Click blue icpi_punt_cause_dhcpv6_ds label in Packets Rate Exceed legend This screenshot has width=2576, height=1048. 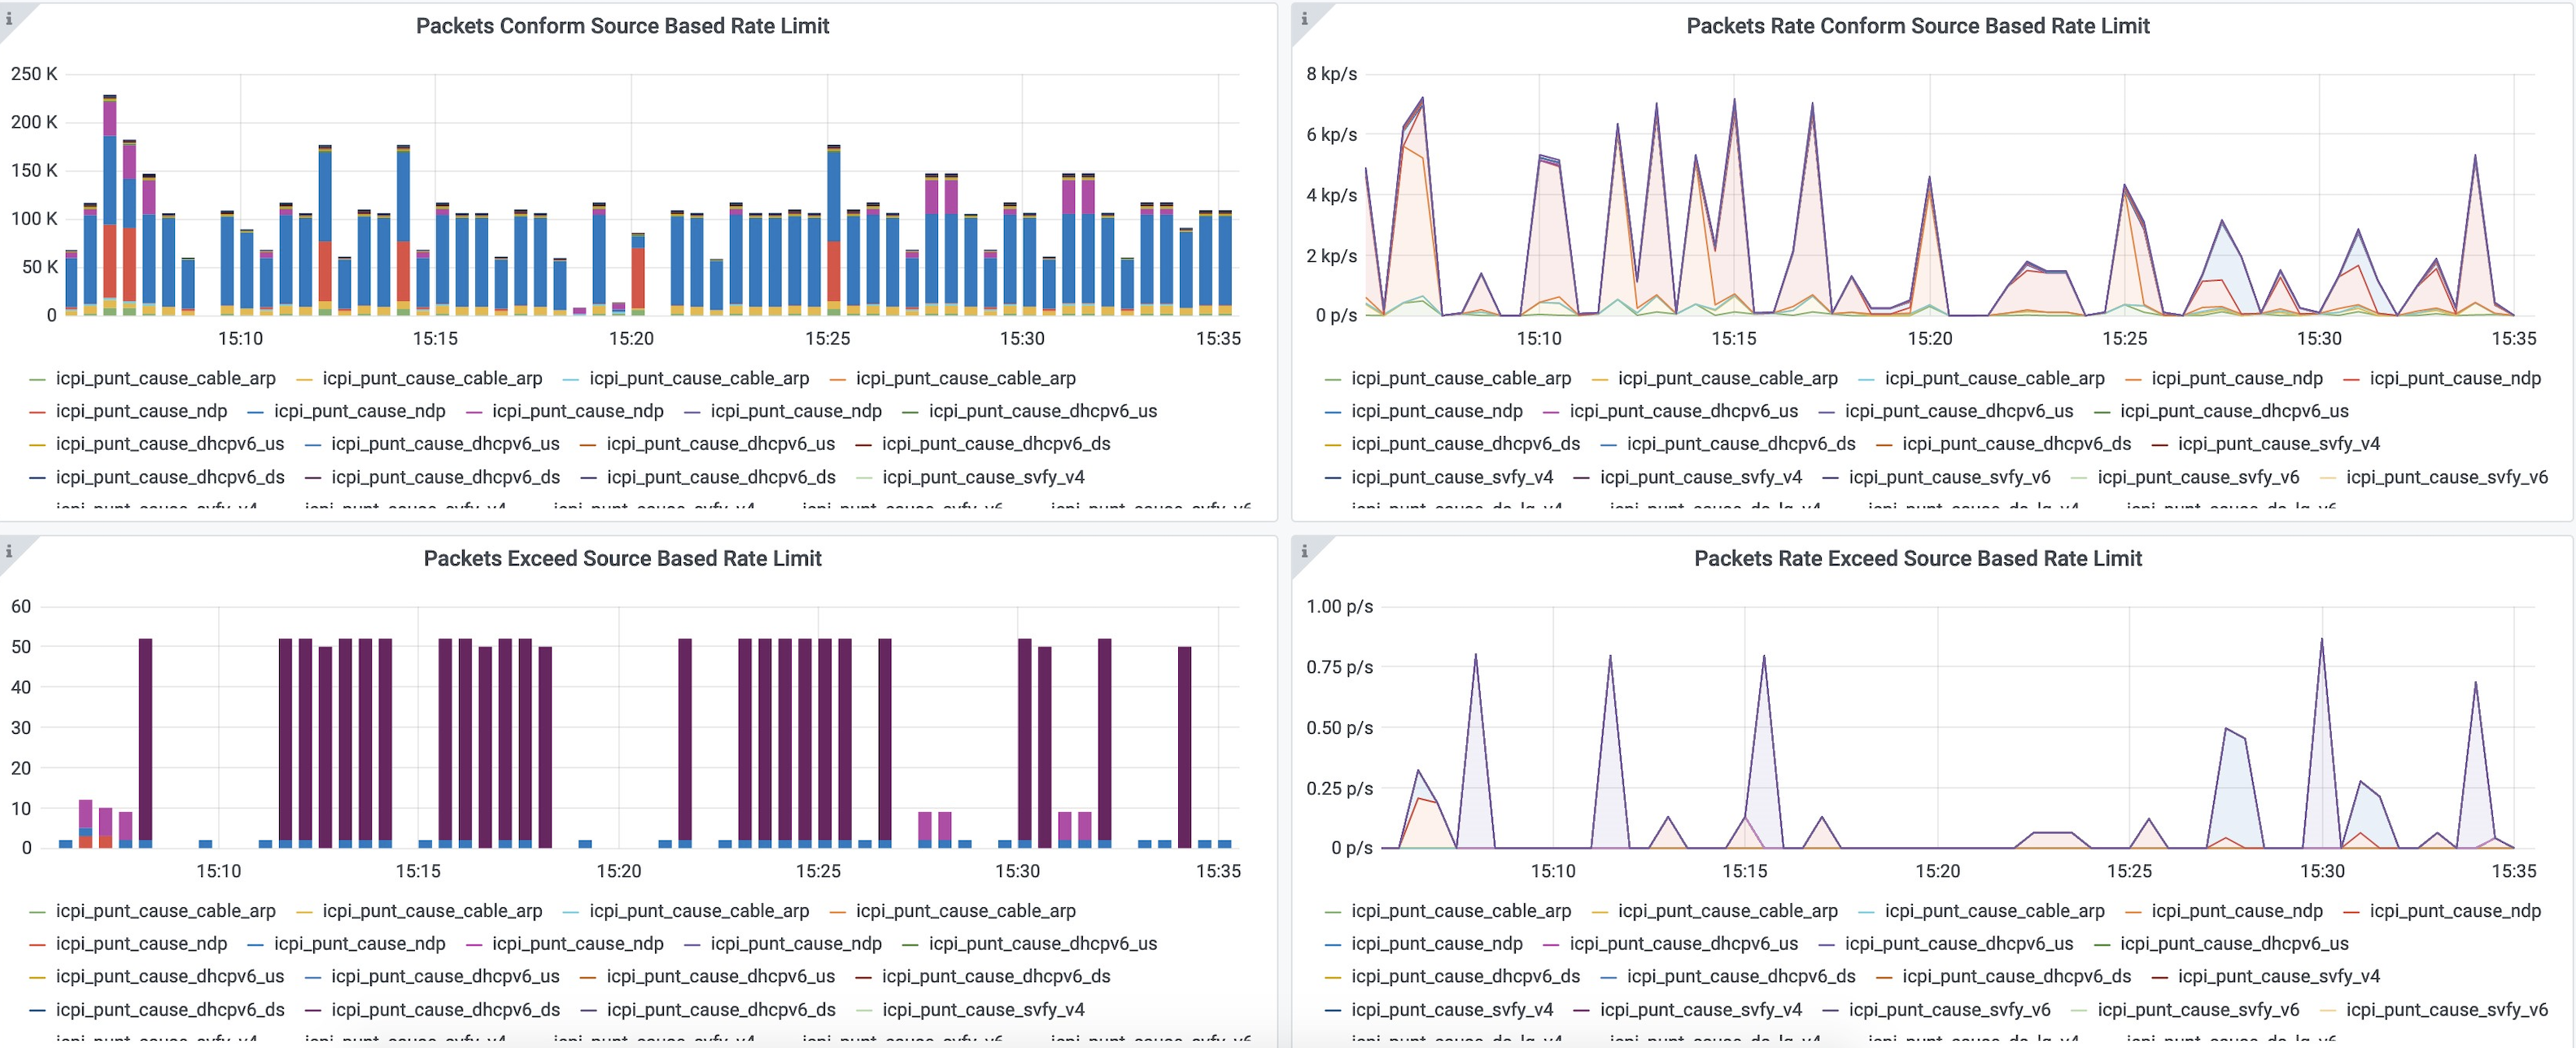[1741, 976]
